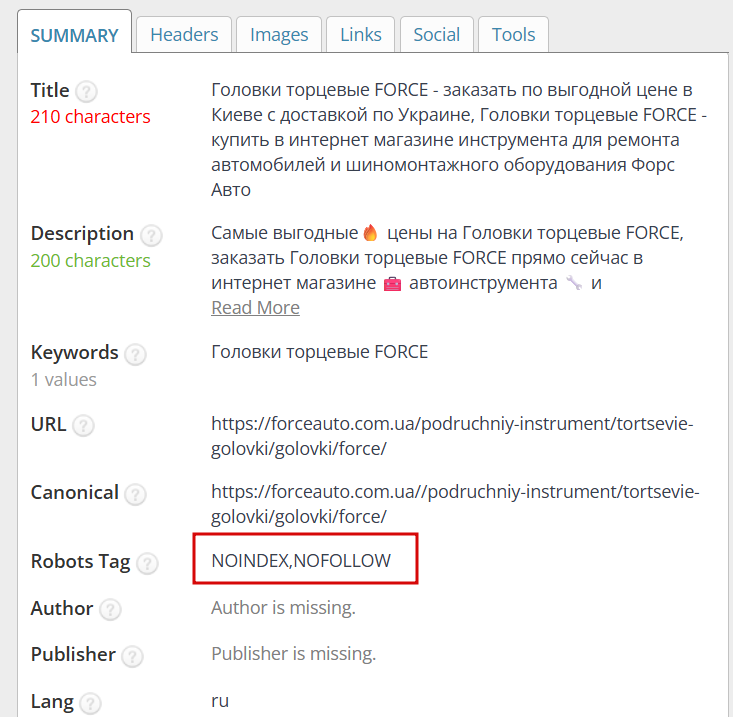Open the Tools tab
Viewport: 733px width, 717px height.
pos(513,35)
